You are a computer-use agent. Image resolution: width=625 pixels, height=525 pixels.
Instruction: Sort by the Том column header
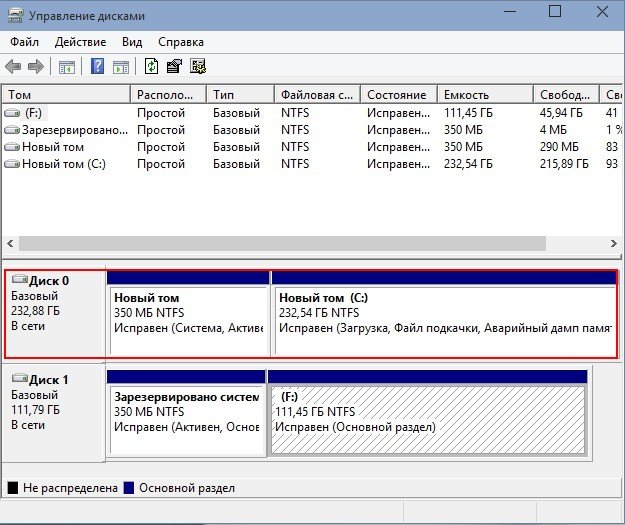66,95
